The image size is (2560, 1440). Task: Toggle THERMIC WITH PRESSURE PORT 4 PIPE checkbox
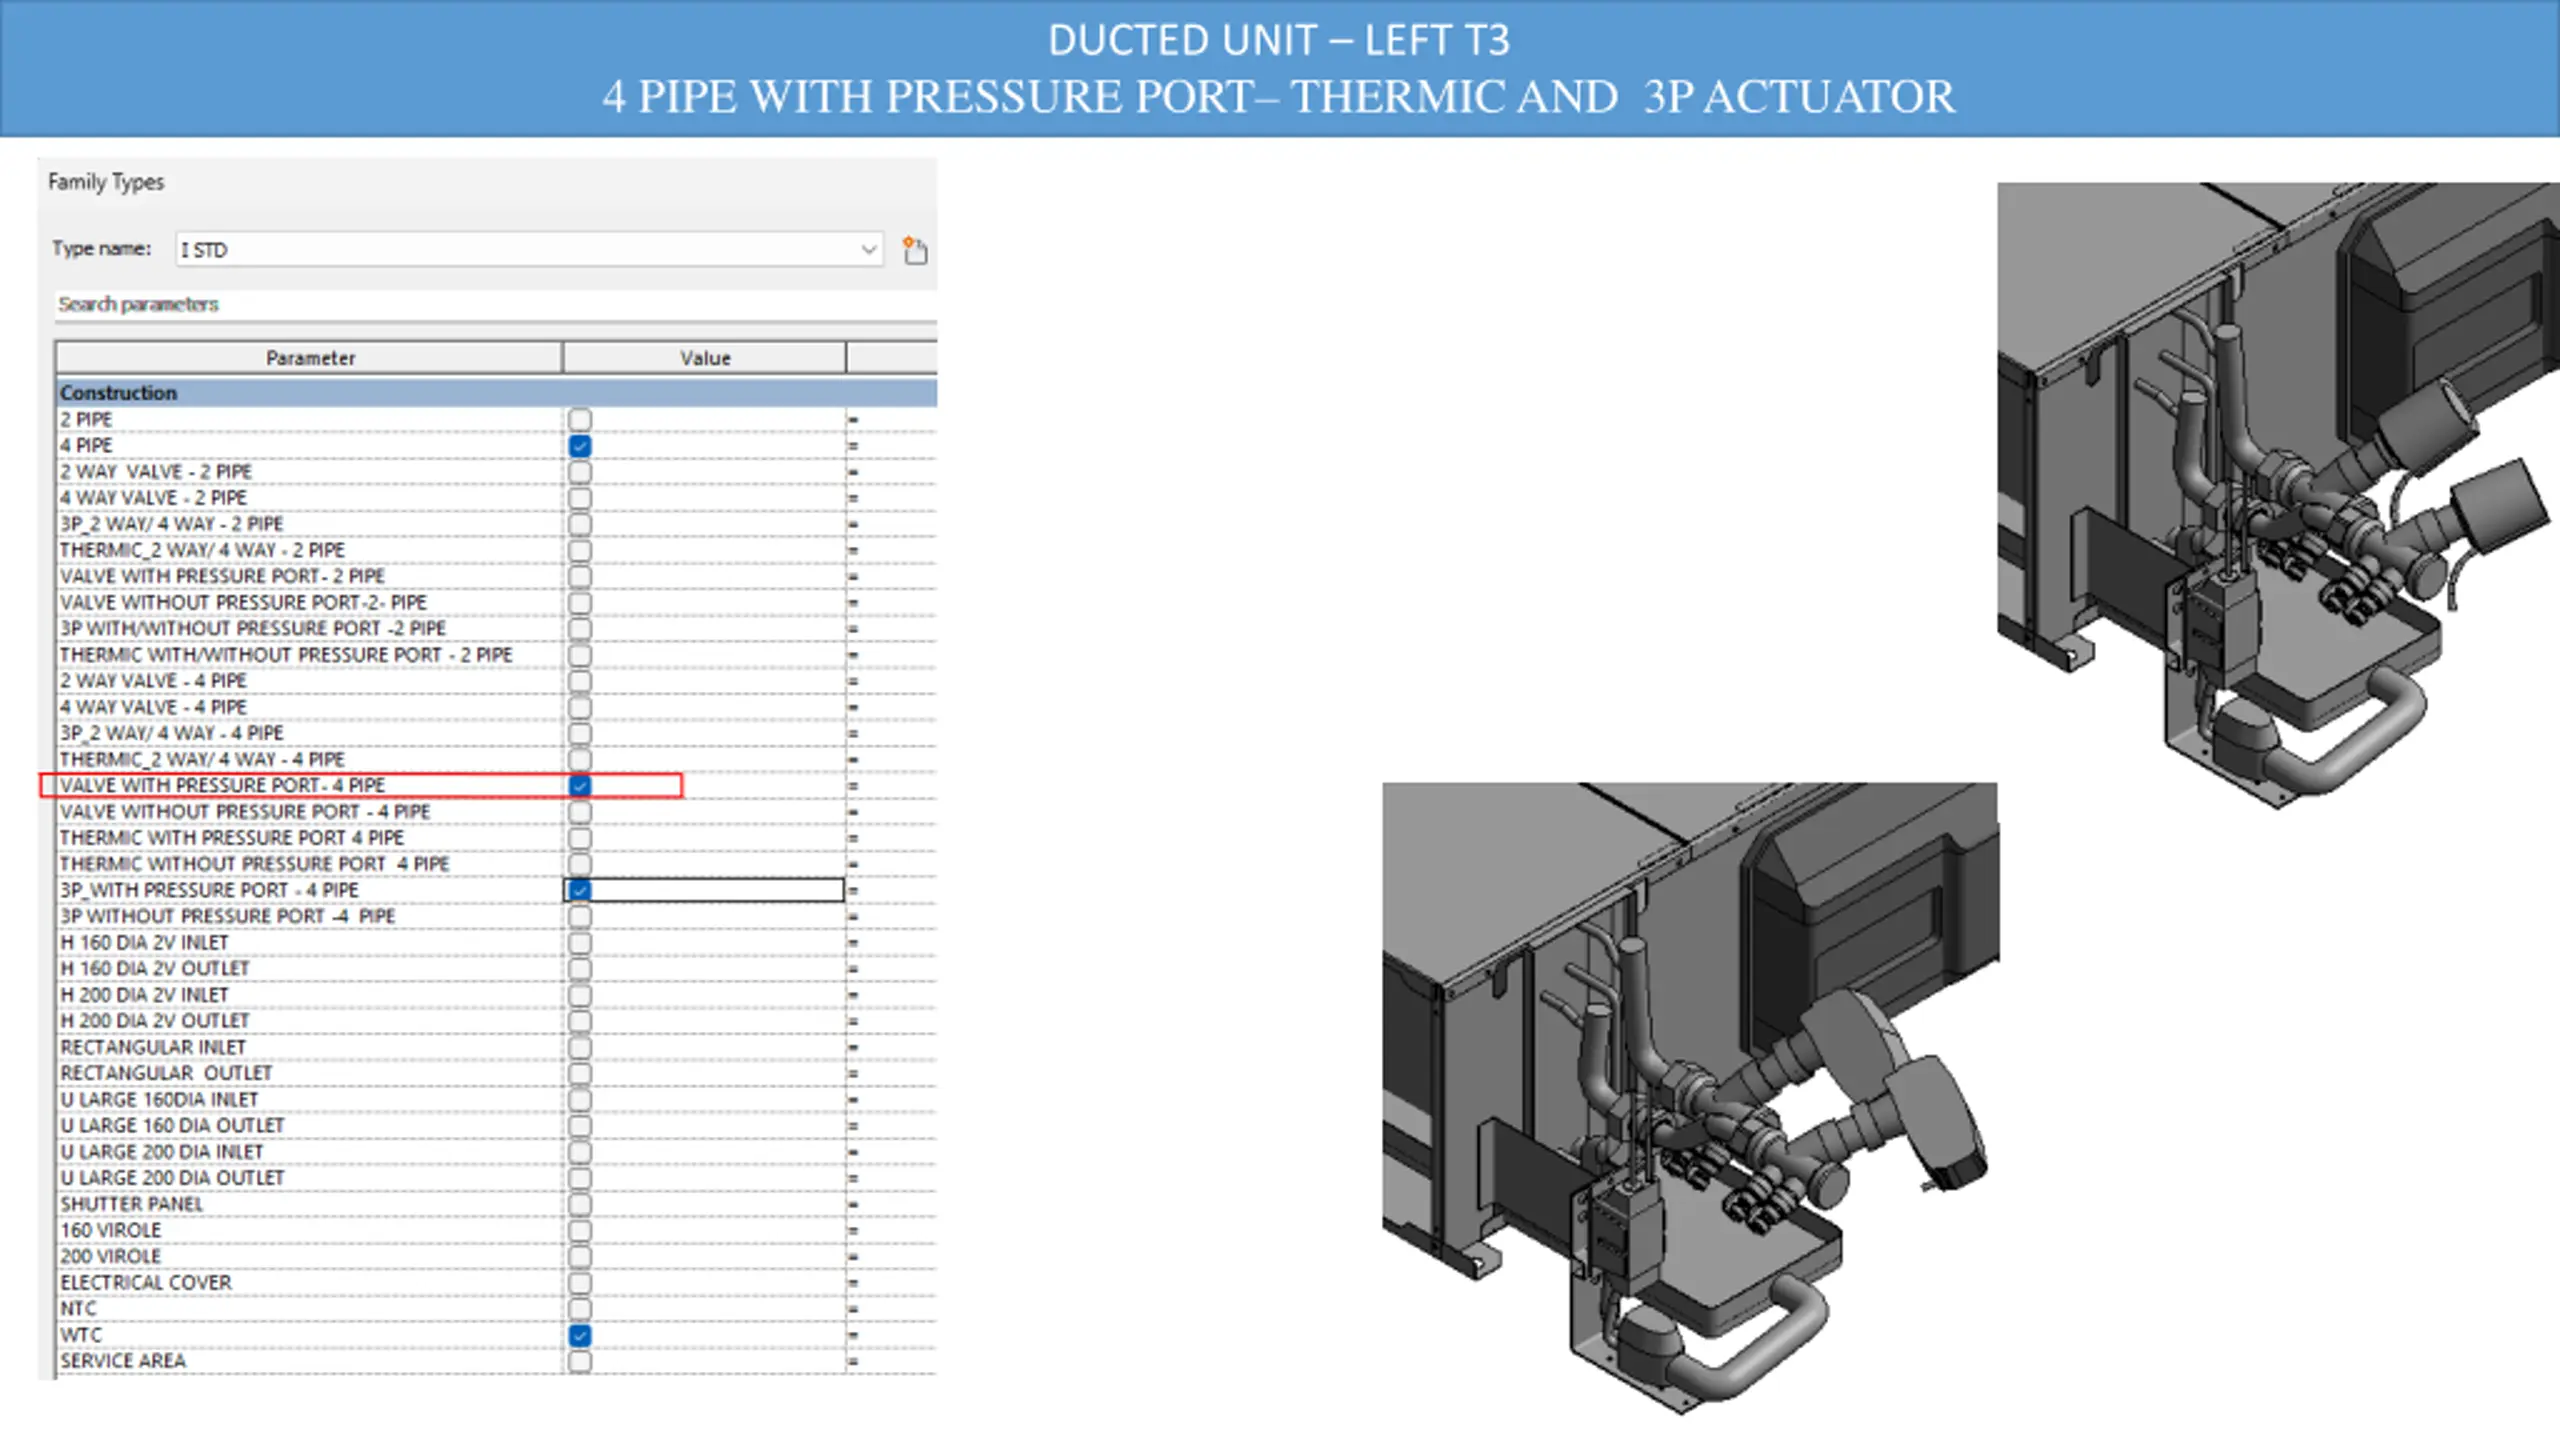(580, 838)
